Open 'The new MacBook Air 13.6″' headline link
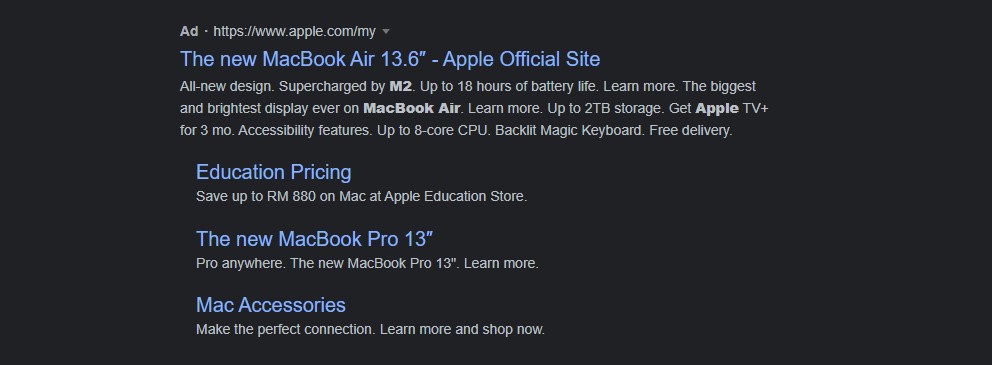This screenshot has width=992, height=365. click(x=390, y=59)
